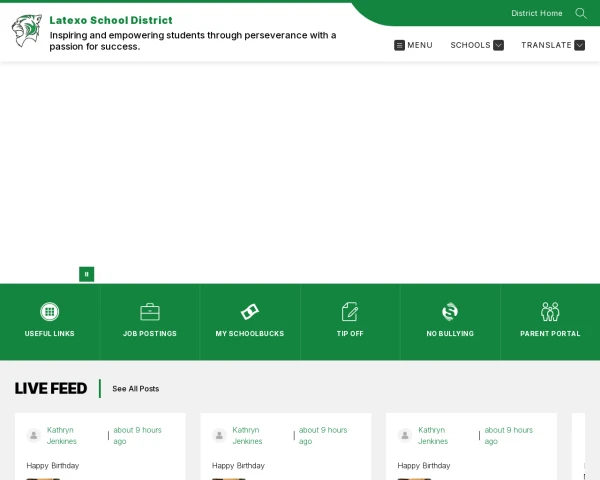The height and width of the screenshot is (480, 600).
Task: Click the hamburger Menu icon
Action: point(399,45)
